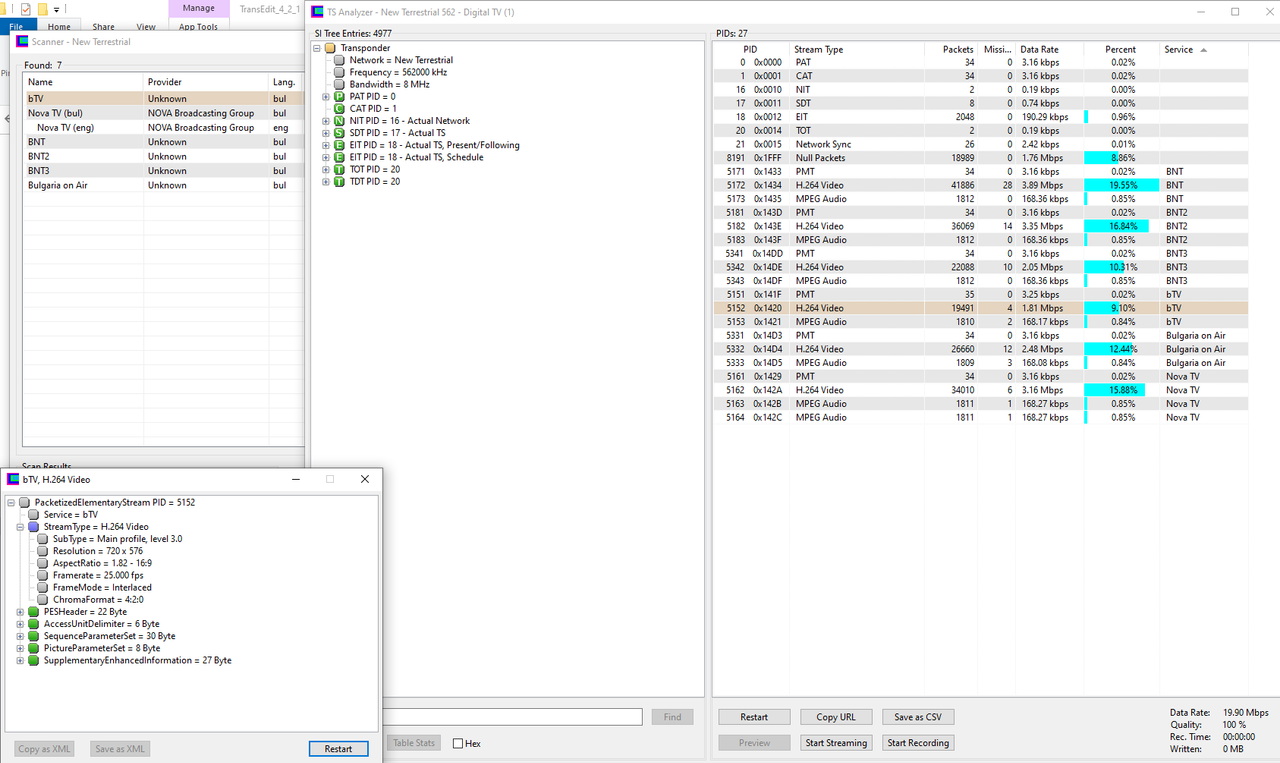The image size is (1280, 763).
Task: Click the green C icon beside CAT PID = 1
Action: pyautogui.click(x=339, y=109)
